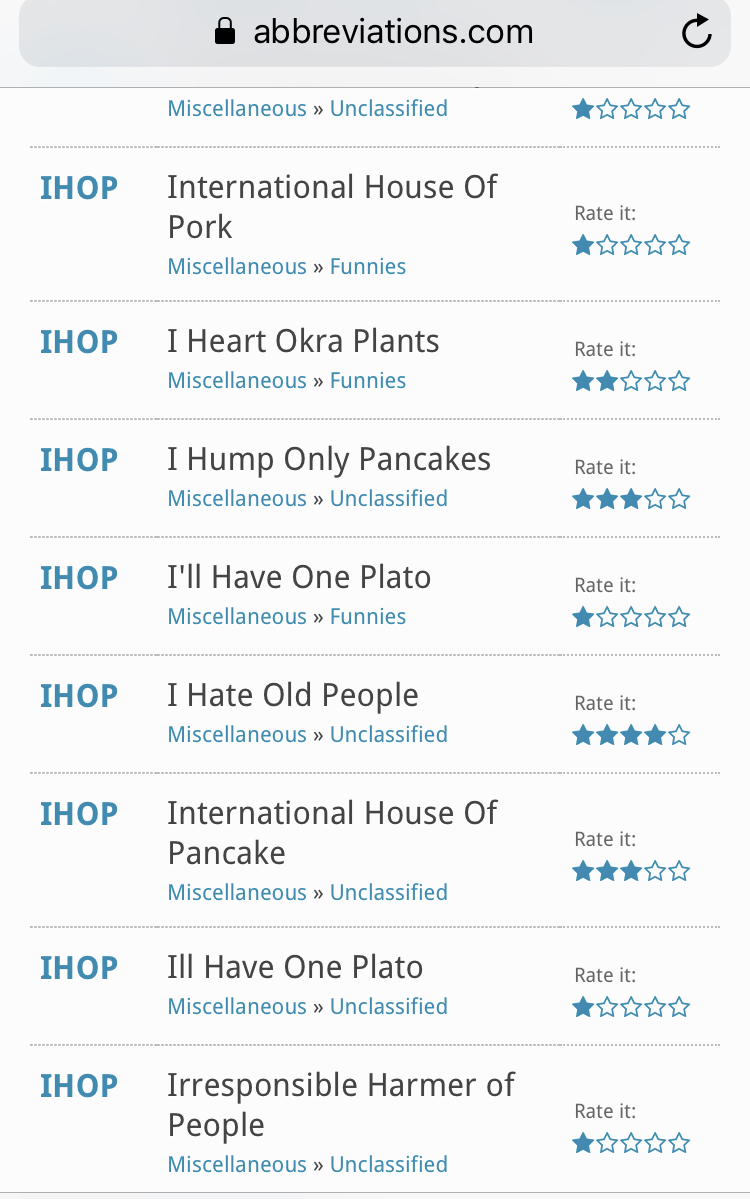Open Miscellaneous category under I Heart Okra Plants

[237, 381]
